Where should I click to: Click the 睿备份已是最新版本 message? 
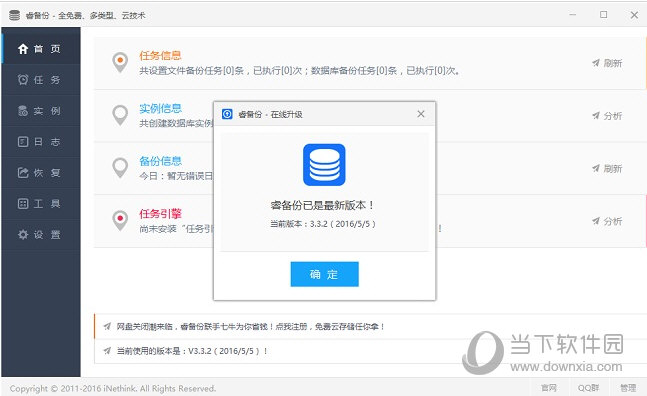pos(322,205)
